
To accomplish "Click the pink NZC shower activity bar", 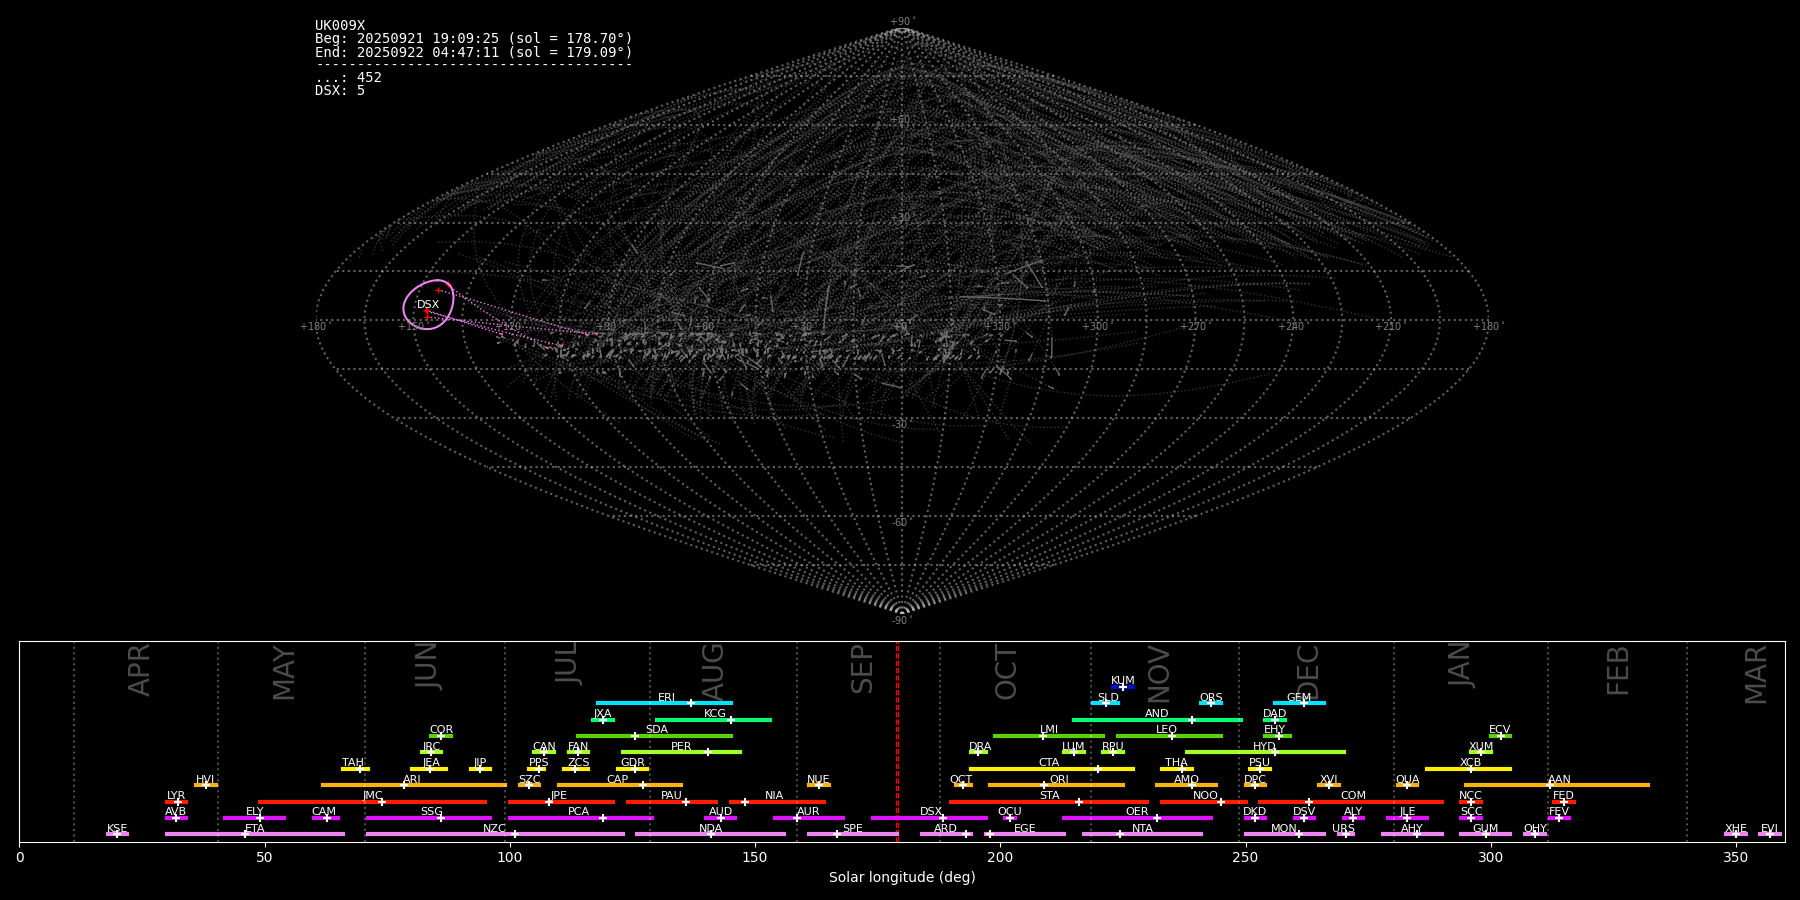I will 495,834.
